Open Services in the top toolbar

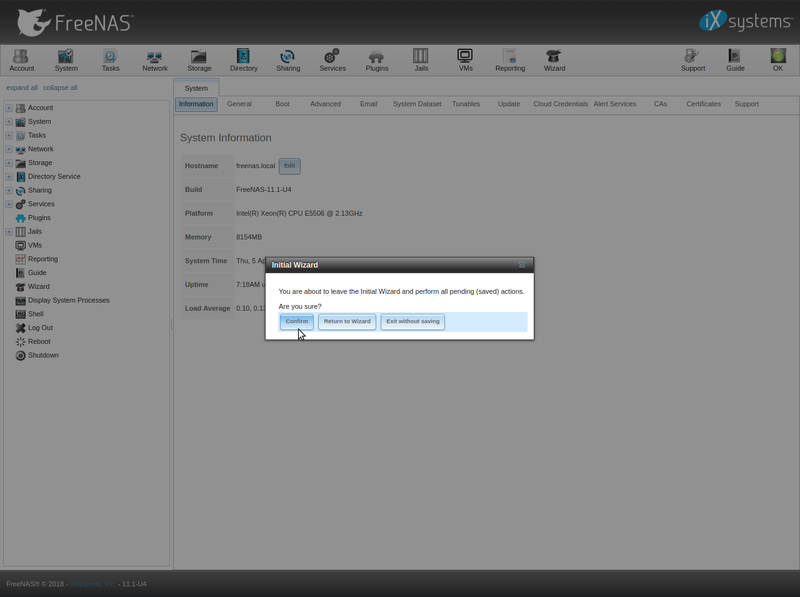(332, 60)
